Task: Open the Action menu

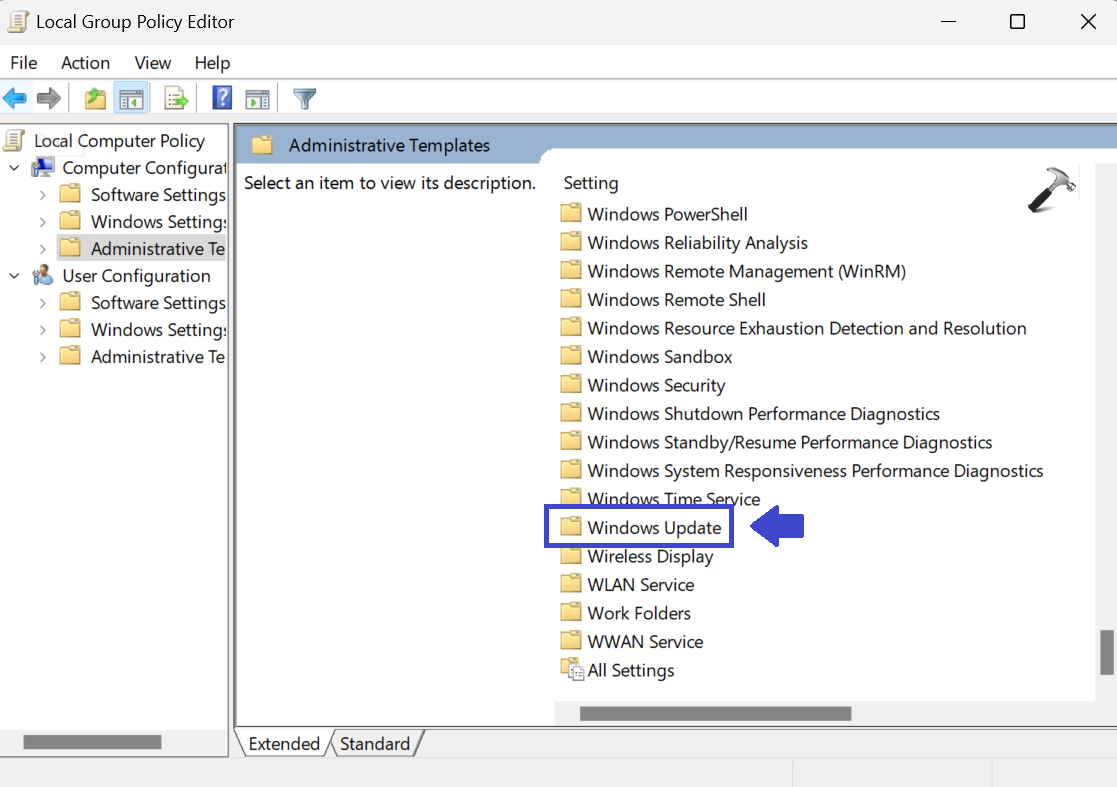Action: (85, 62)
